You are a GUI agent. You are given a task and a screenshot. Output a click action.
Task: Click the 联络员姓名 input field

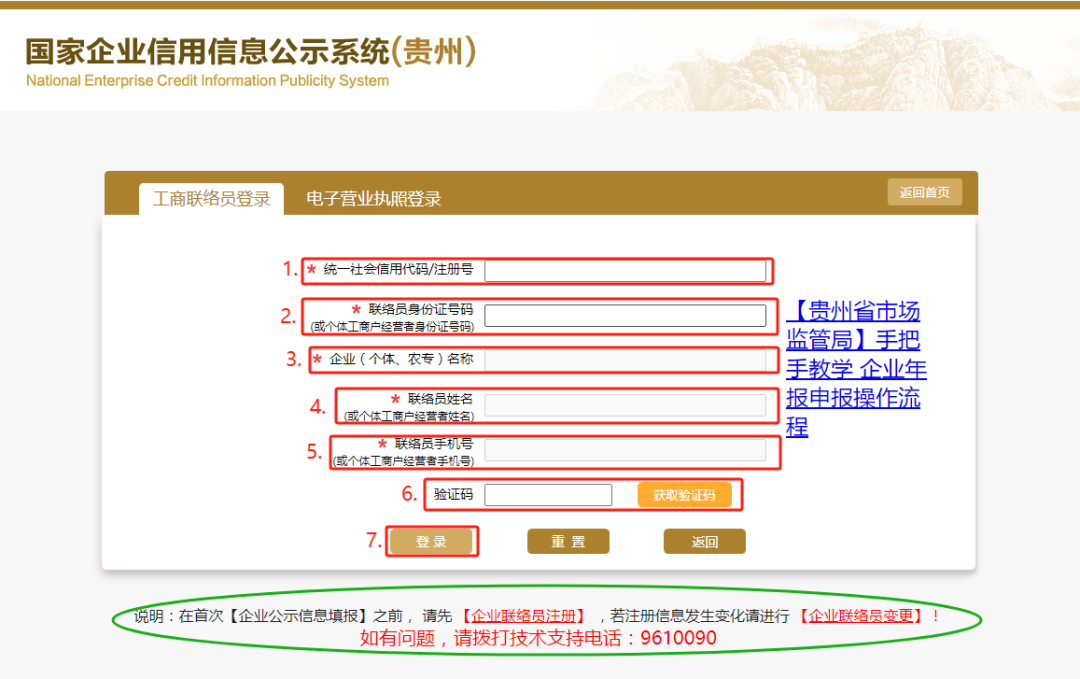pos(628,405)
